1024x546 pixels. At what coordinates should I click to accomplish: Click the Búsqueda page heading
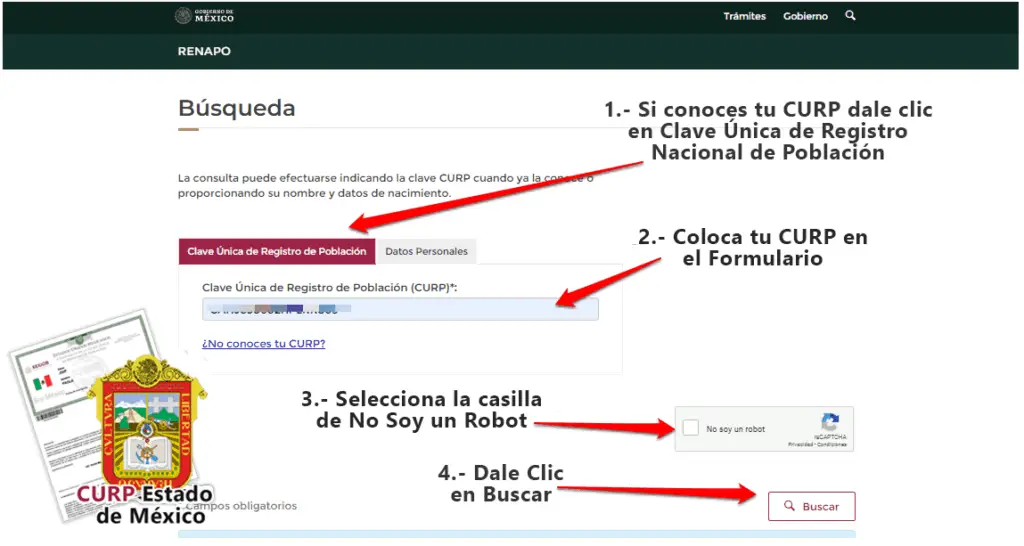tap(236, 108)
